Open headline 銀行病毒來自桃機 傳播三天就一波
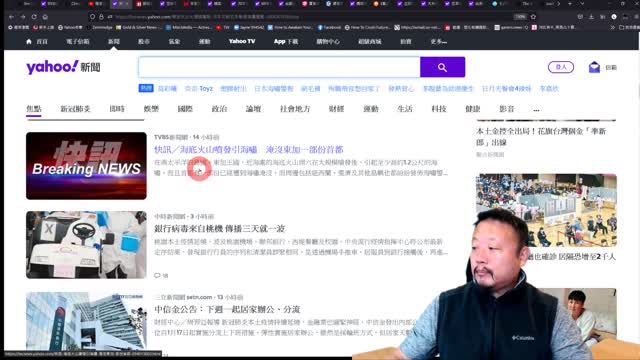Viewport: 640px width, 360px height. 220,229
